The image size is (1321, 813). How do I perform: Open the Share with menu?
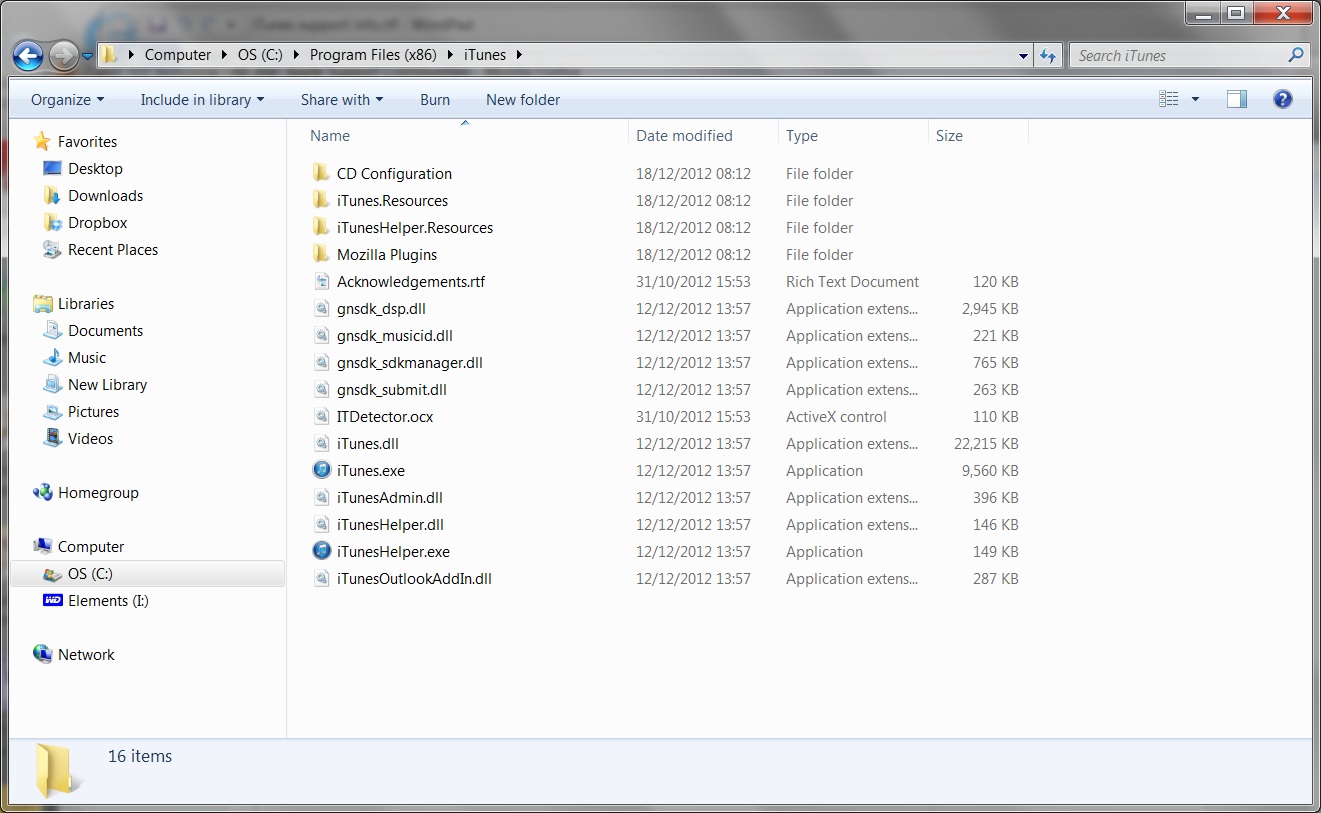[342, 100]
